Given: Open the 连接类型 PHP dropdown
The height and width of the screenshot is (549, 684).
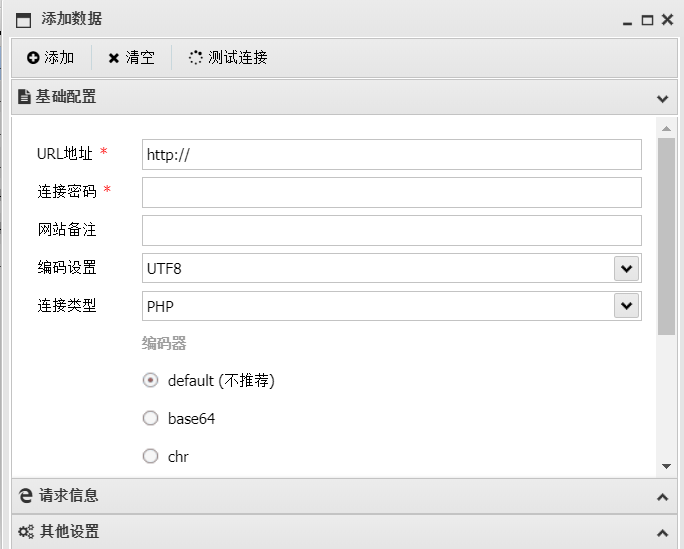Looking at the screenshot, I should (626, 306).
